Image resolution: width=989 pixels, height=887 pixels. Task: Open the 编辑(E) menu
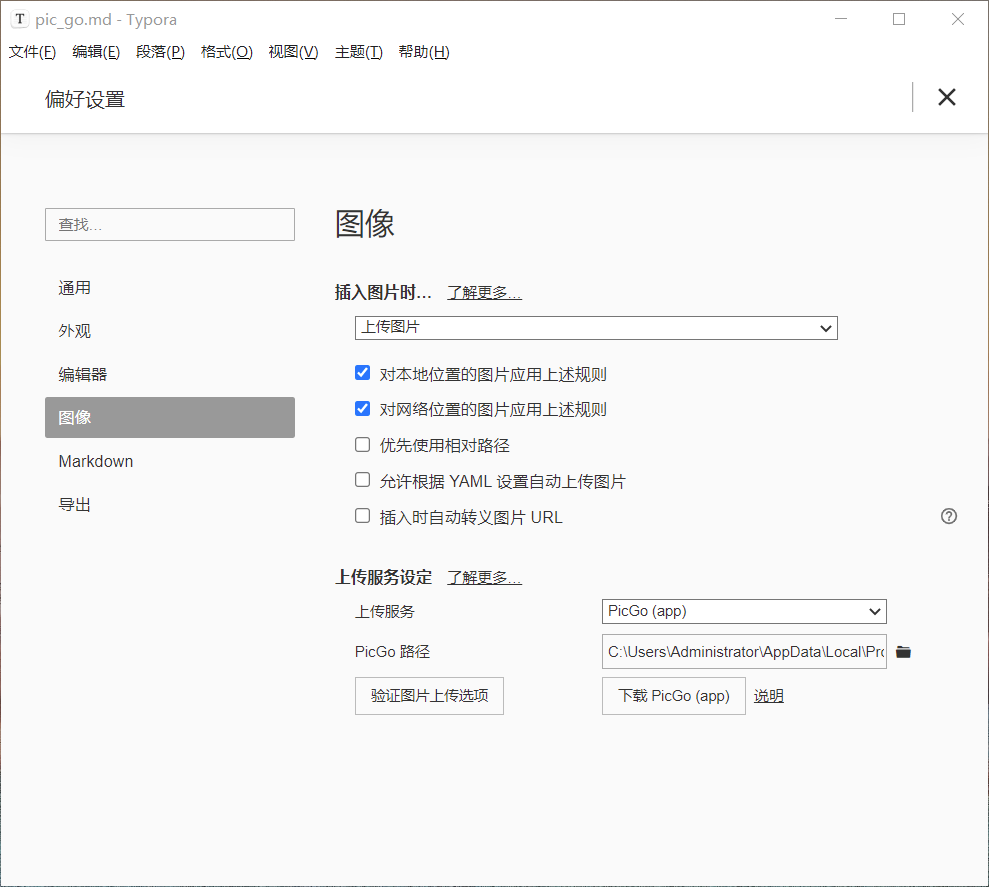(x=96, y=52)
